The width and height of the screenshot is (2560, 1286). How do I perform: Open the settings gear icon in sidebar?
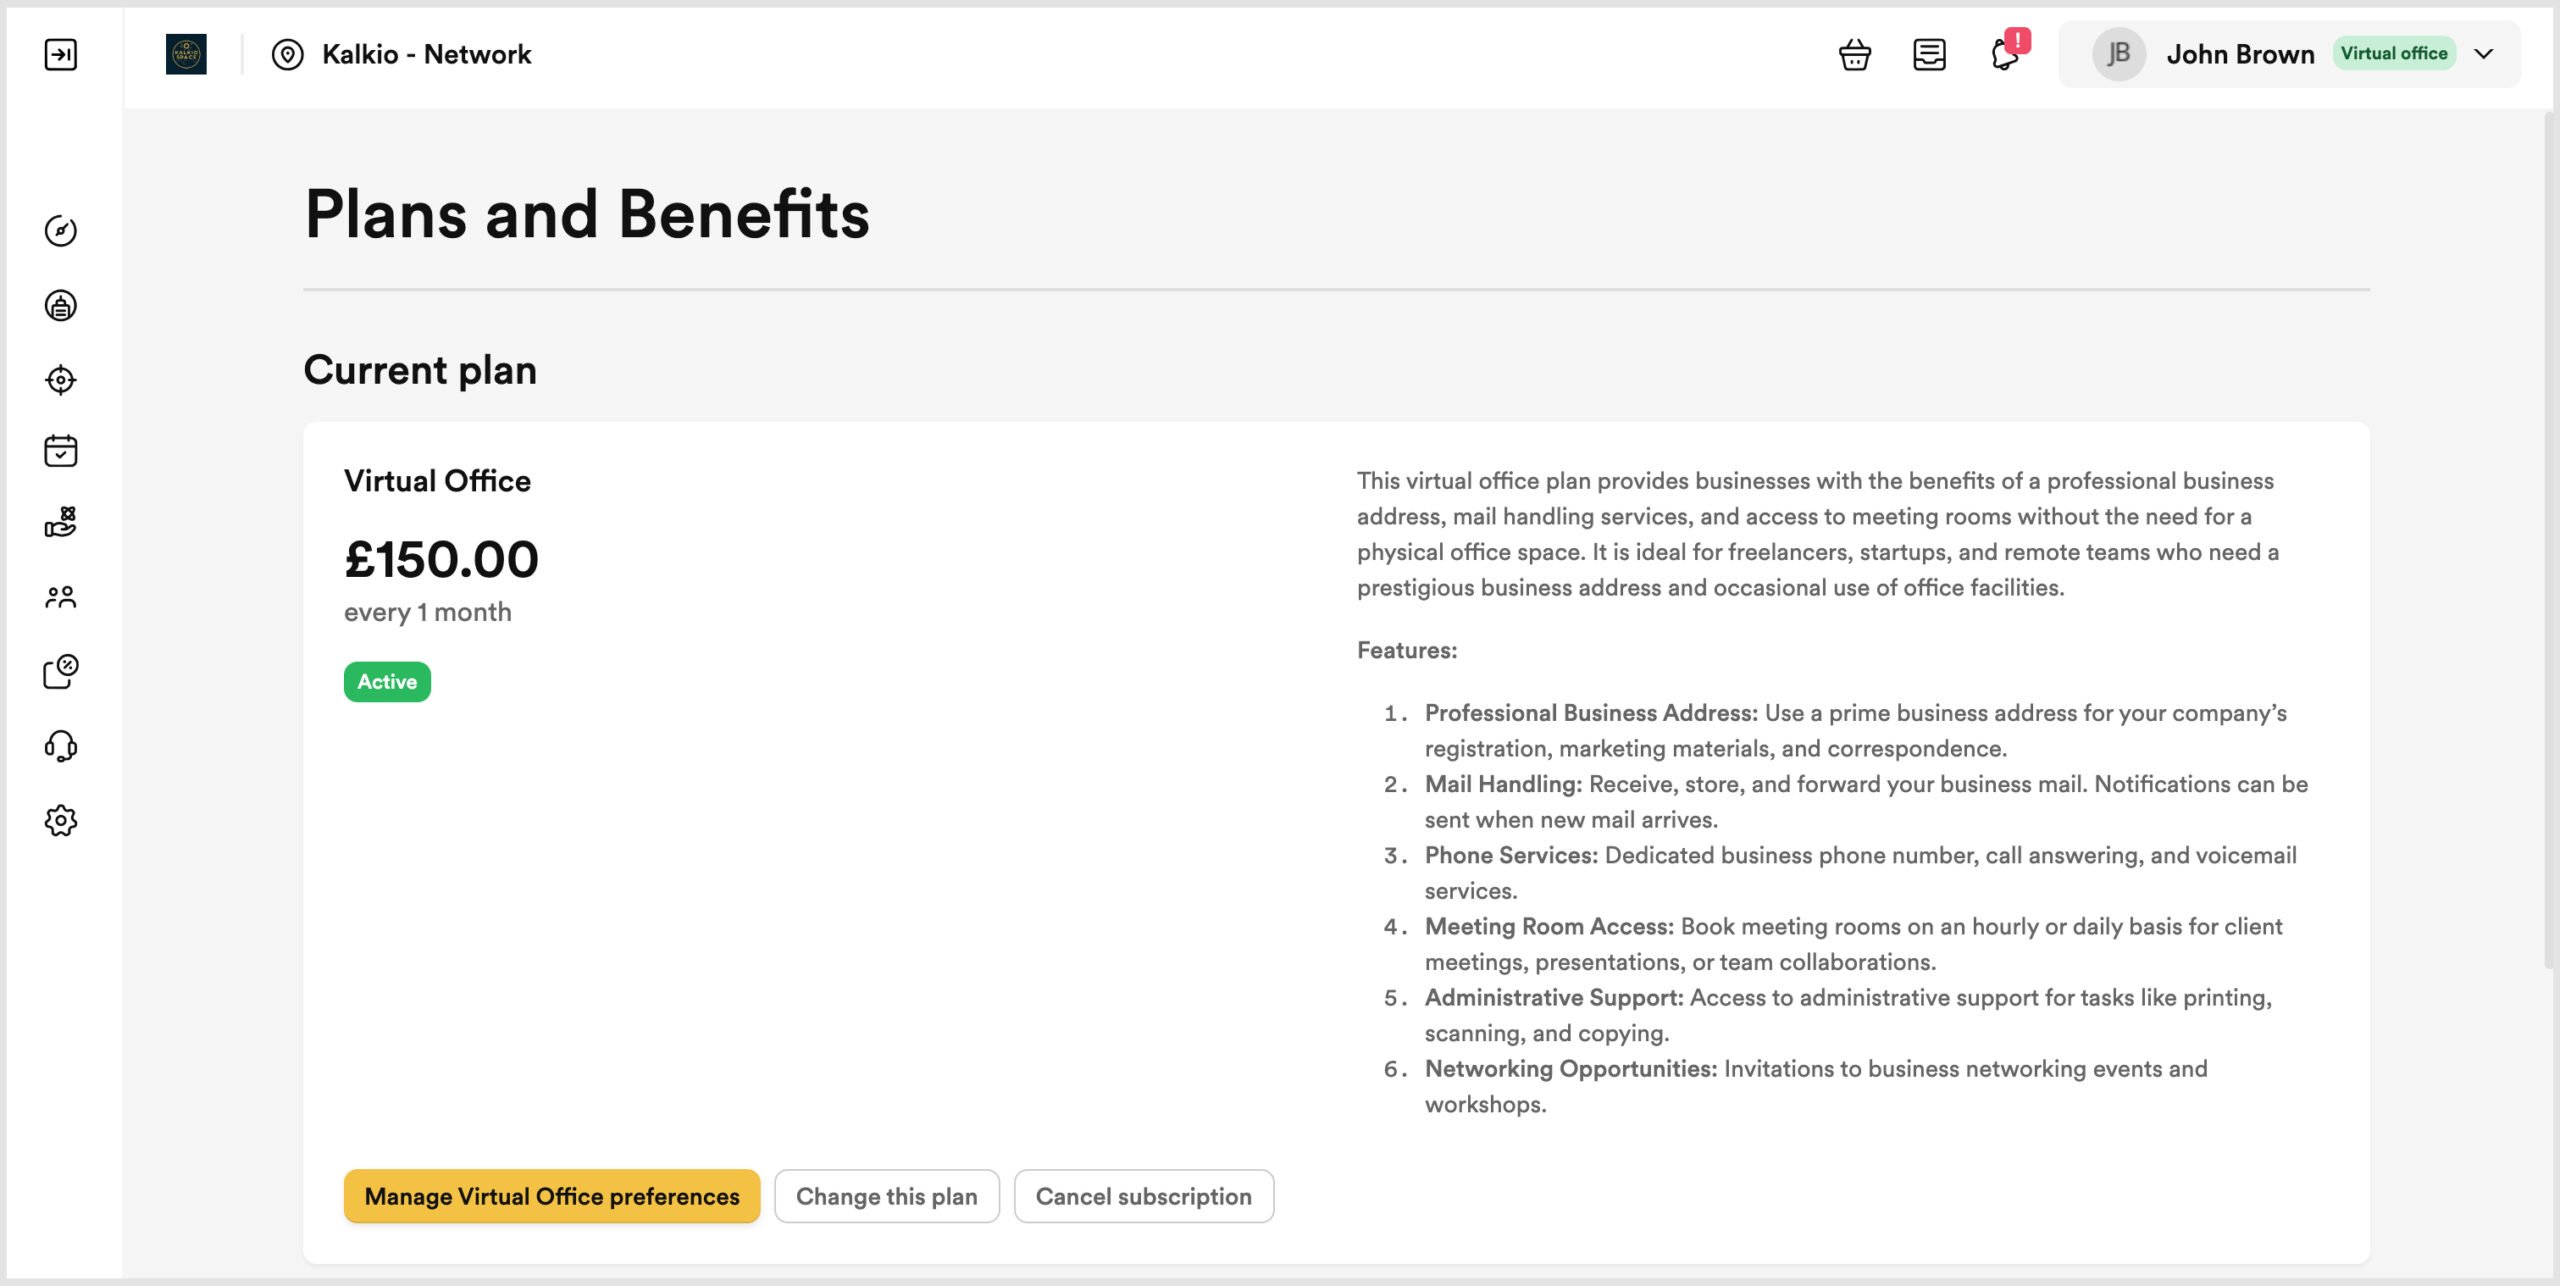click(61, 820)
